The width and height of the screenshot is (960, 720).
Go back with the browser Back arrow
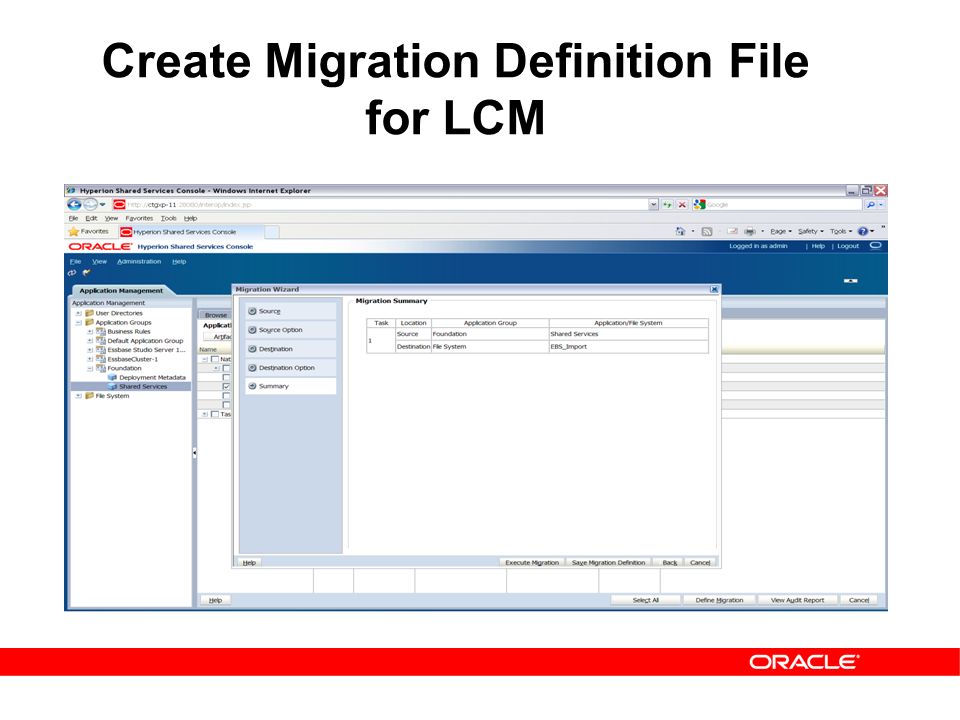pyautogui.click(x=74, y=204)
